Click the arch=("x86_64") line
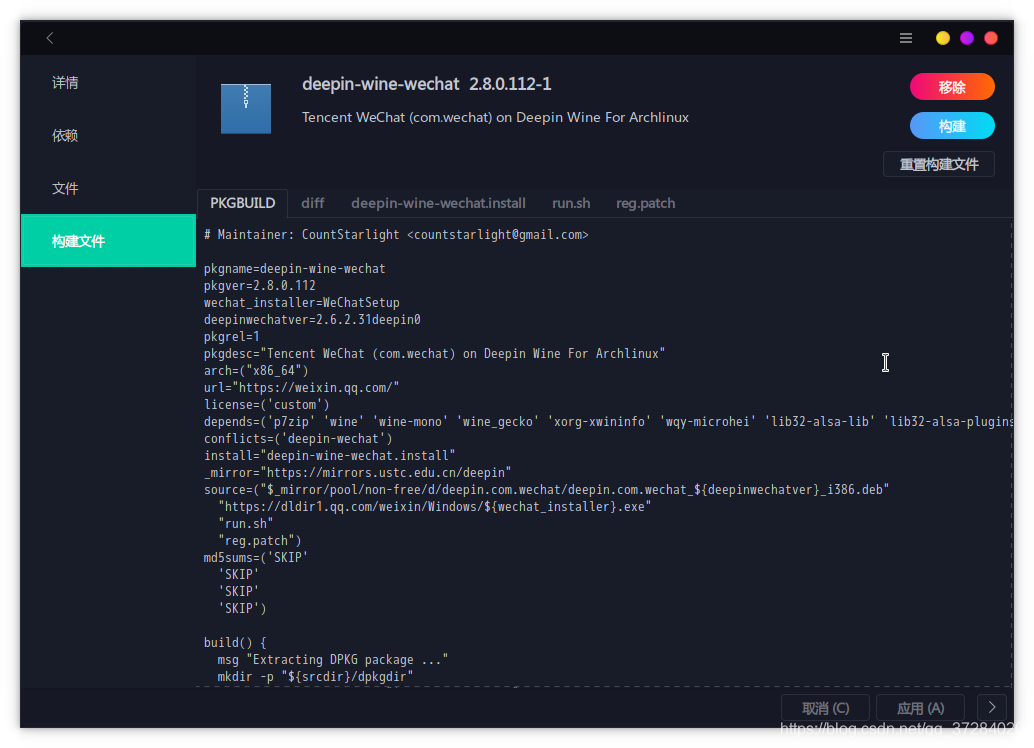Screen dimensions: 1034x748 coord(256,371)
